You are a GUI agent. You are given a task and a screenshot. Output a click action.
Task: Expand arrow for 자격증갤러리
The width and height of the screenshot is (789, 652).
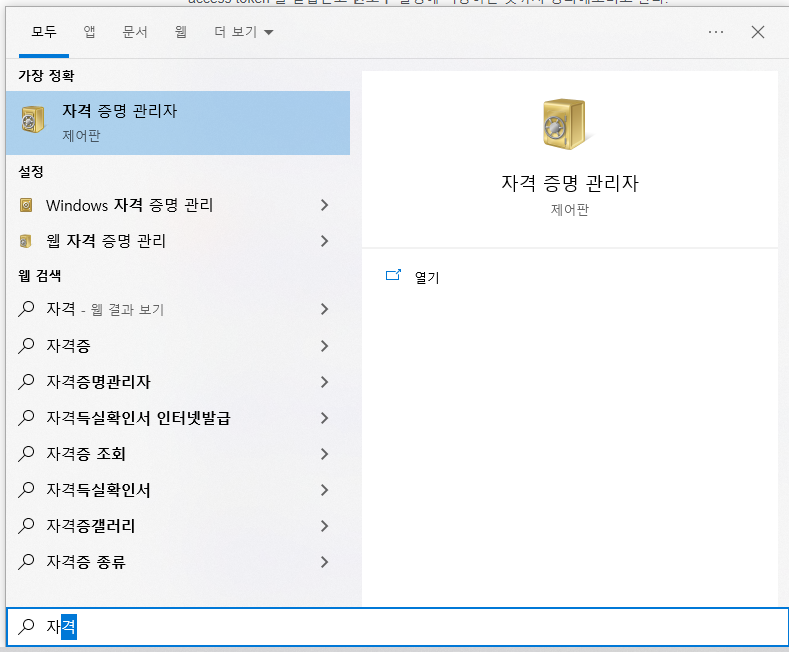(x=325, y=526)
